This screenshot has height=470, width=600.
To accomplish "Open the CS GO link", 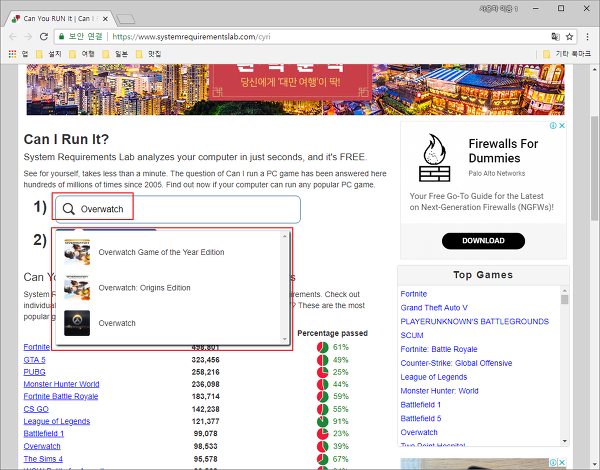I will [36, 409].
